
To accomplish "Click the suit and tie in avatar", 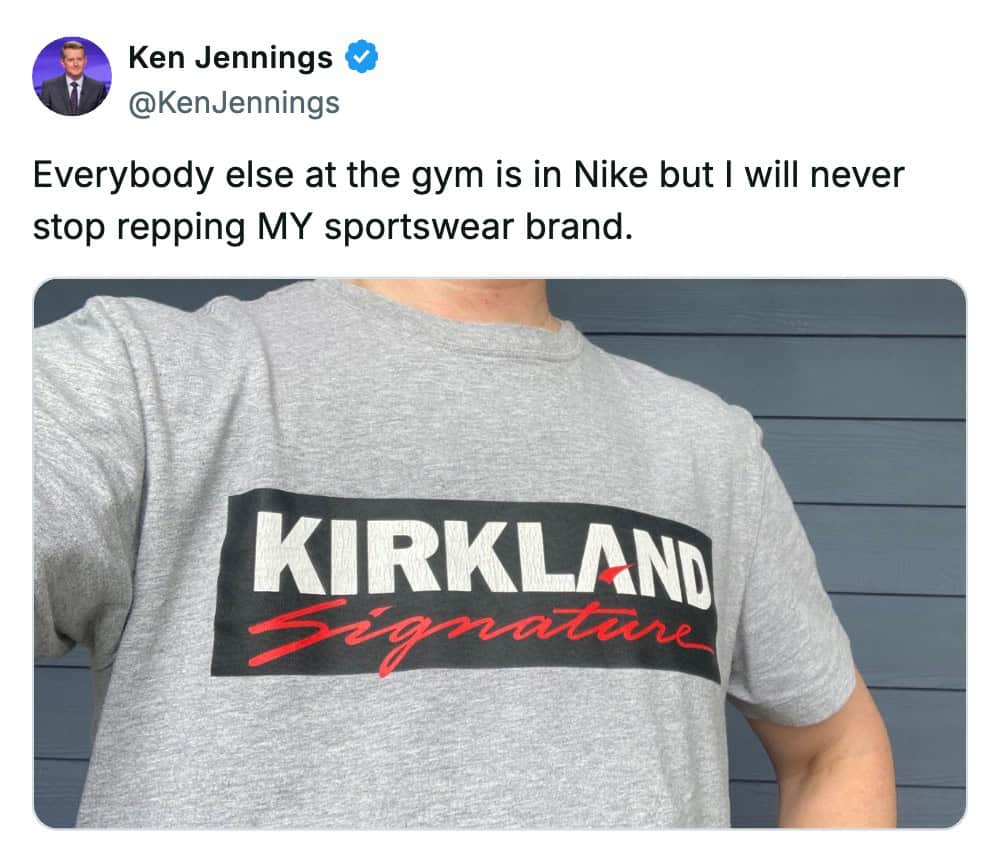I will [x=73, y=97].
